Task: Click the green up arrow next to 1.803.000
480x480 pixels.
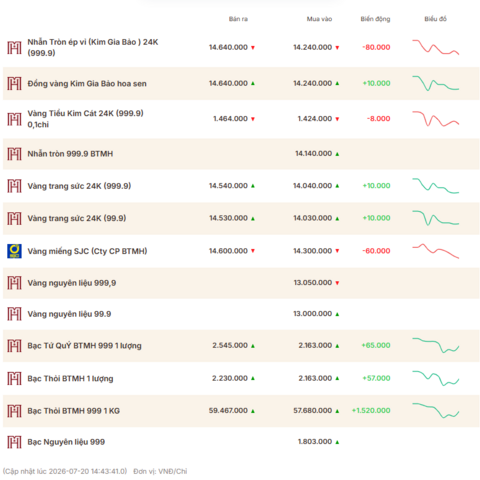Action: tap(337, 442)
